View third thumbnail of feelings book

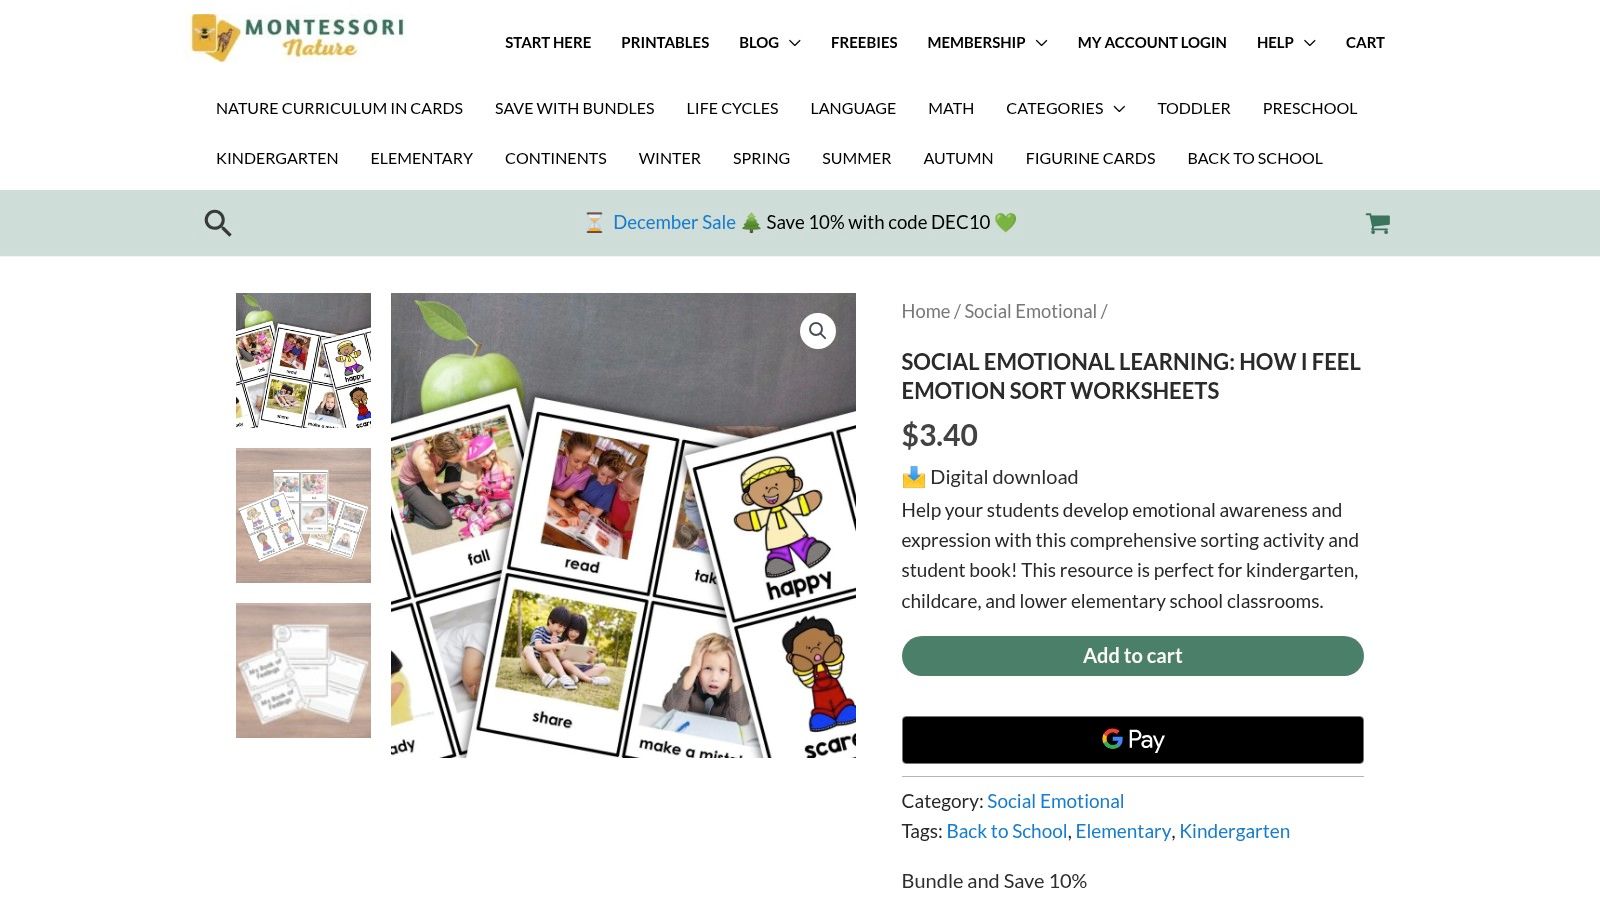tap(303, 670)
